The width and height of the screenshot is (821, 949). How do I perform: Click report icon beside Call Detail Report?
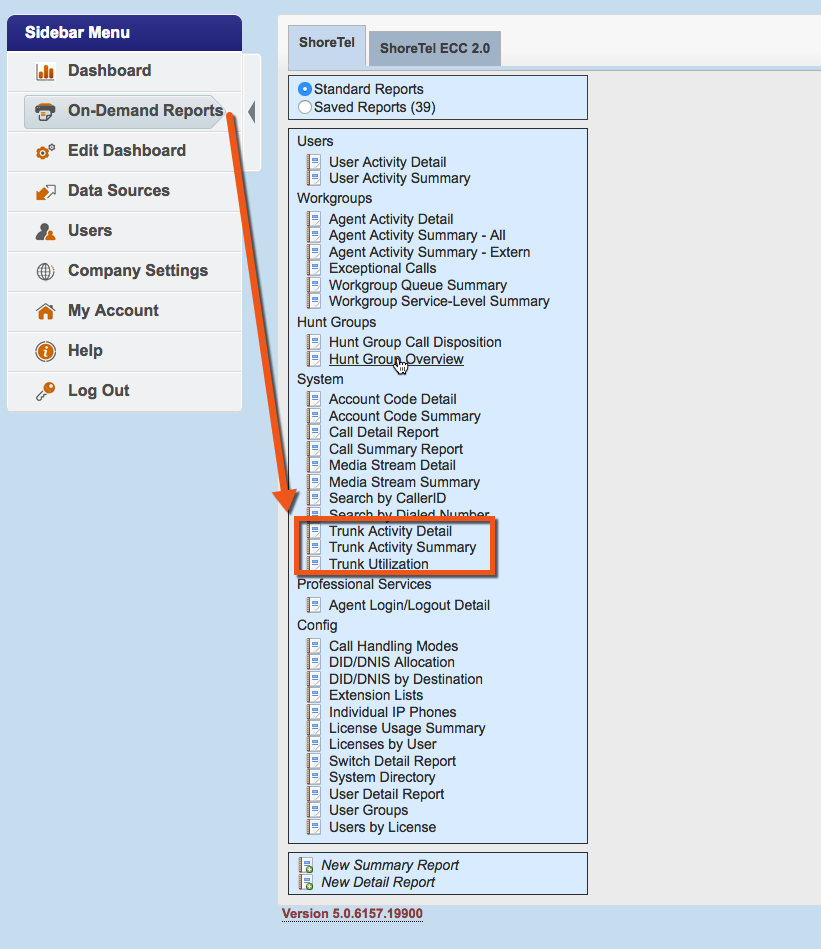coord(314,433)
